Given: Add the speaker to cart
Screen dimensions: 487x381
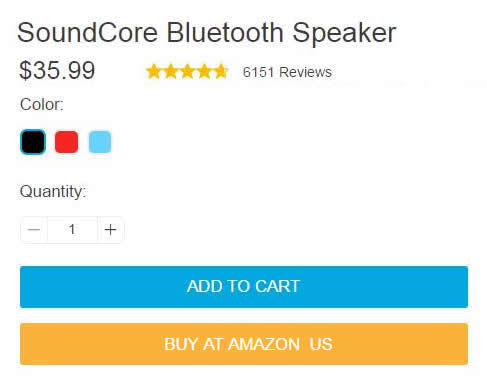Looking at the screenshot, I should 244,287.
